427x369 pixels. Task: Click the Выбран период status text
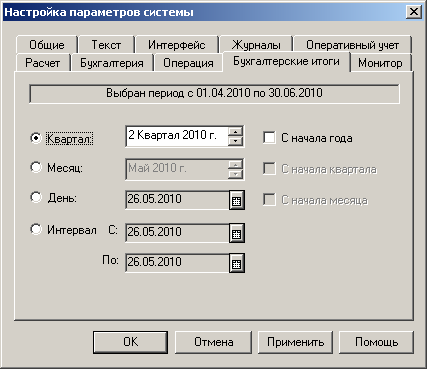coord(214,93)
